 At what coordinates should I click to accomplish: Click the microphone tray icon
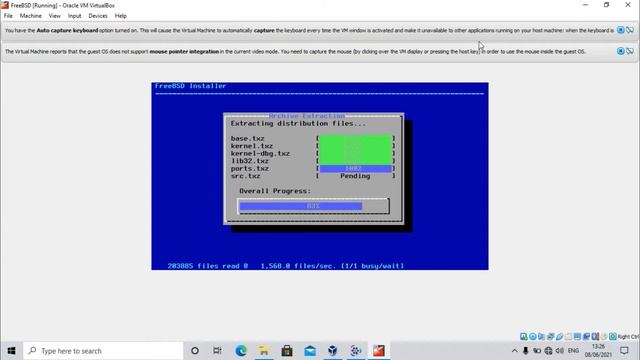click(526, 351)
